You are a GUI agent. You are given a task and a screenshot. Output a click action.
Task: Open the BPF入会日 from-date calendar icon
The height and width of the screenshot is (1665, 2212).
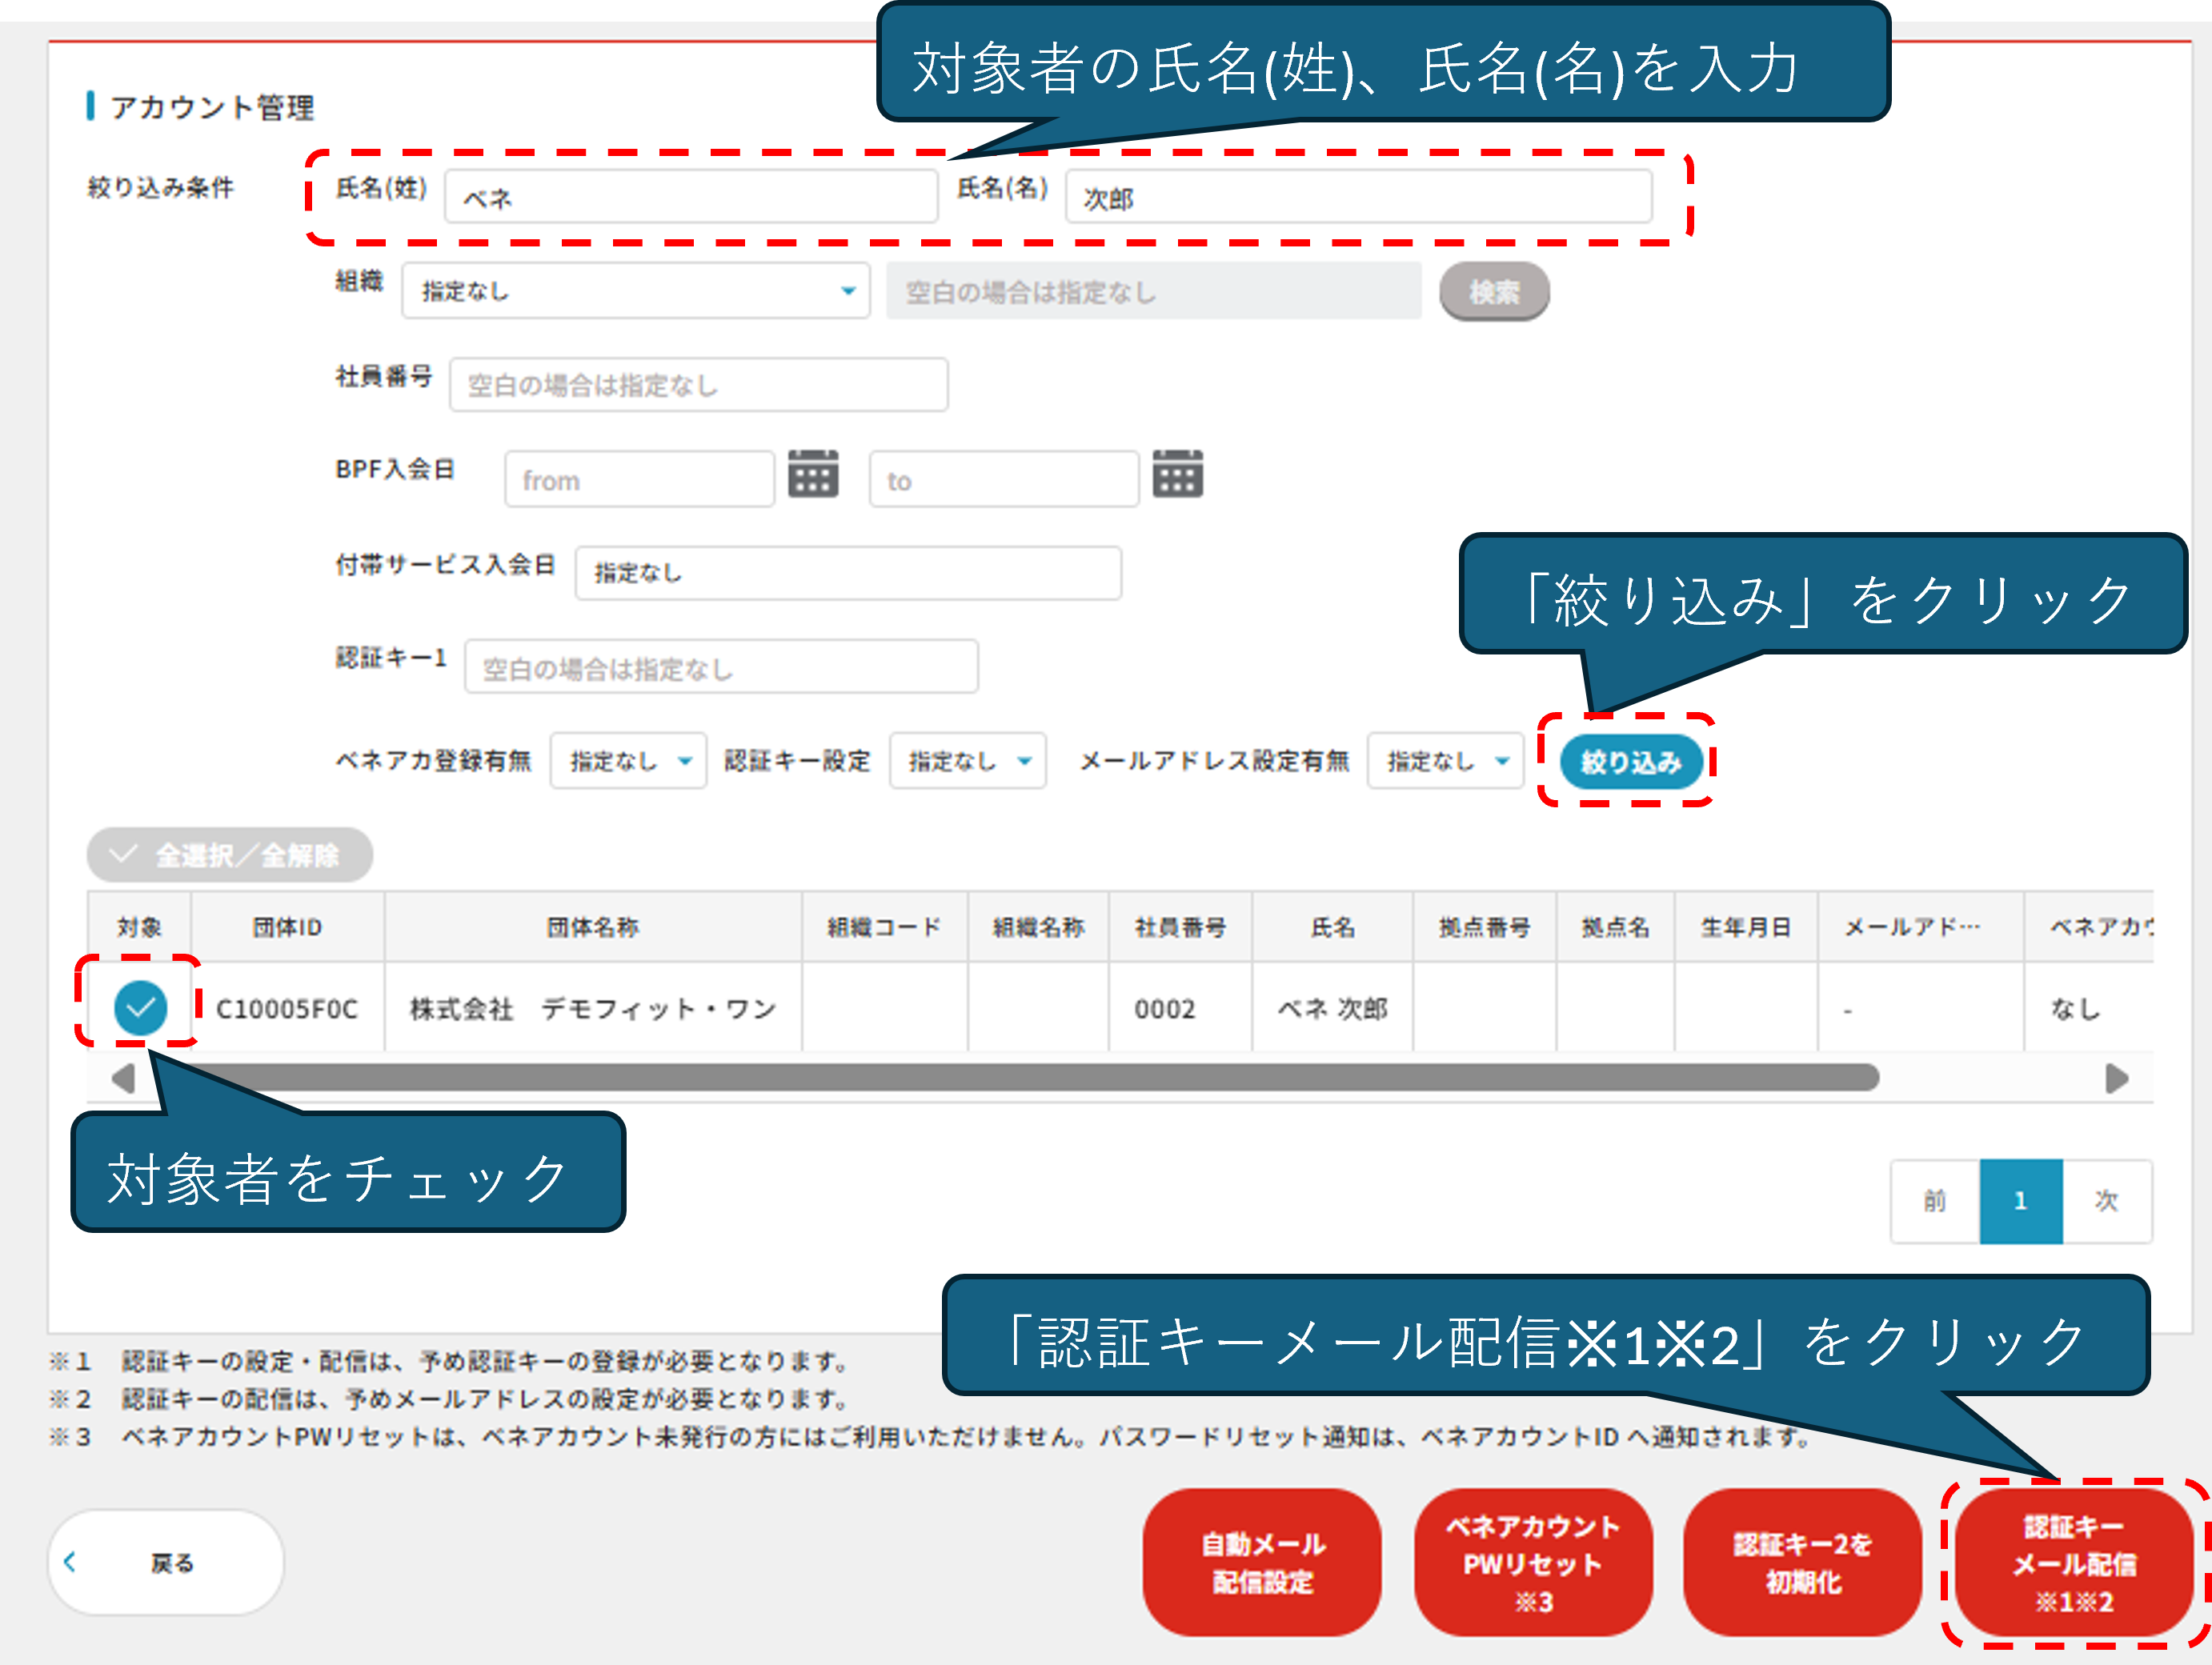click(x=812, y=474)
